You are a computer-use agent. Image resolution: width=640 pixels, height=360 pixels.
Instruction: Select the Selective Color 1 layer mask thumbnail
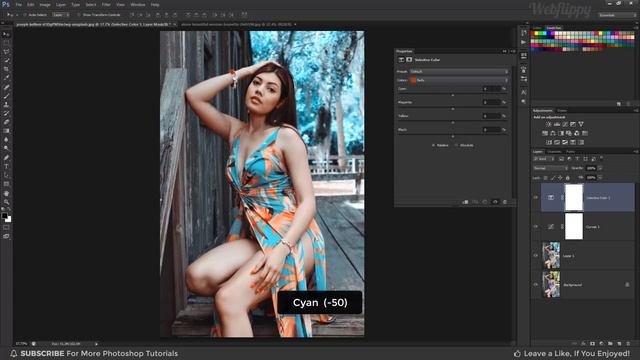pos(574,198)
